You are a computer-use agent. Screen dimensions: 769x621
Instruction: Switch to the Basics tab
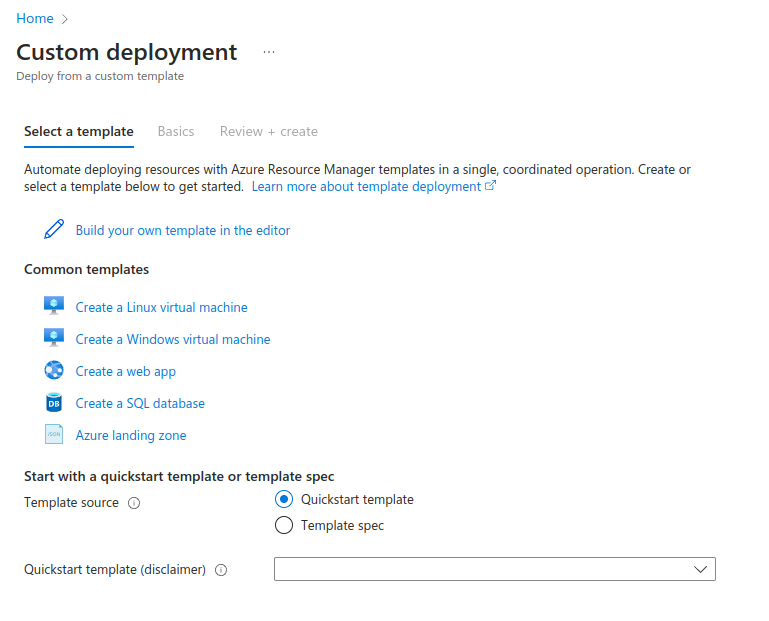tap(176, 131)
